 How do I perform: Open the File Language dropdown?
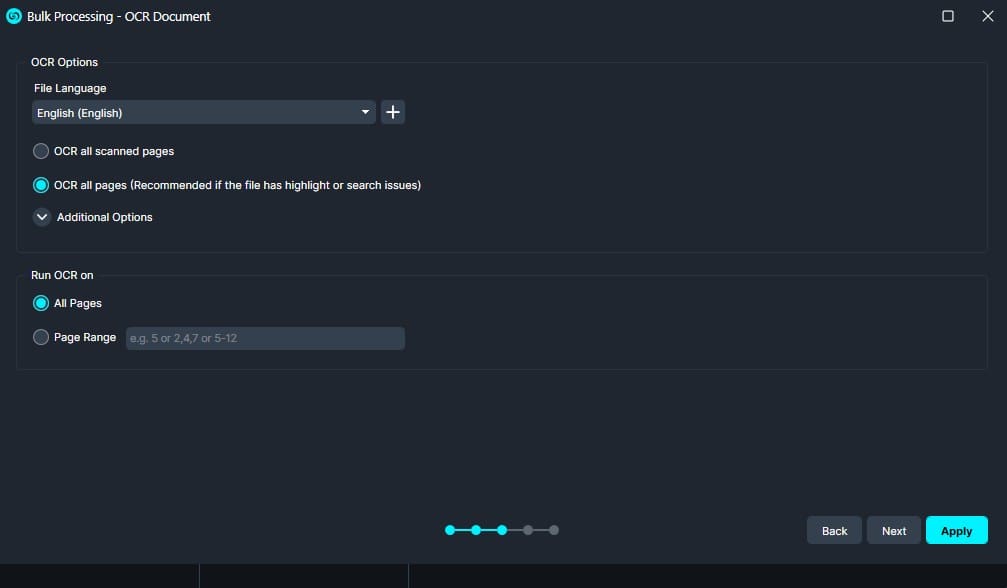(x=203, y=113)
